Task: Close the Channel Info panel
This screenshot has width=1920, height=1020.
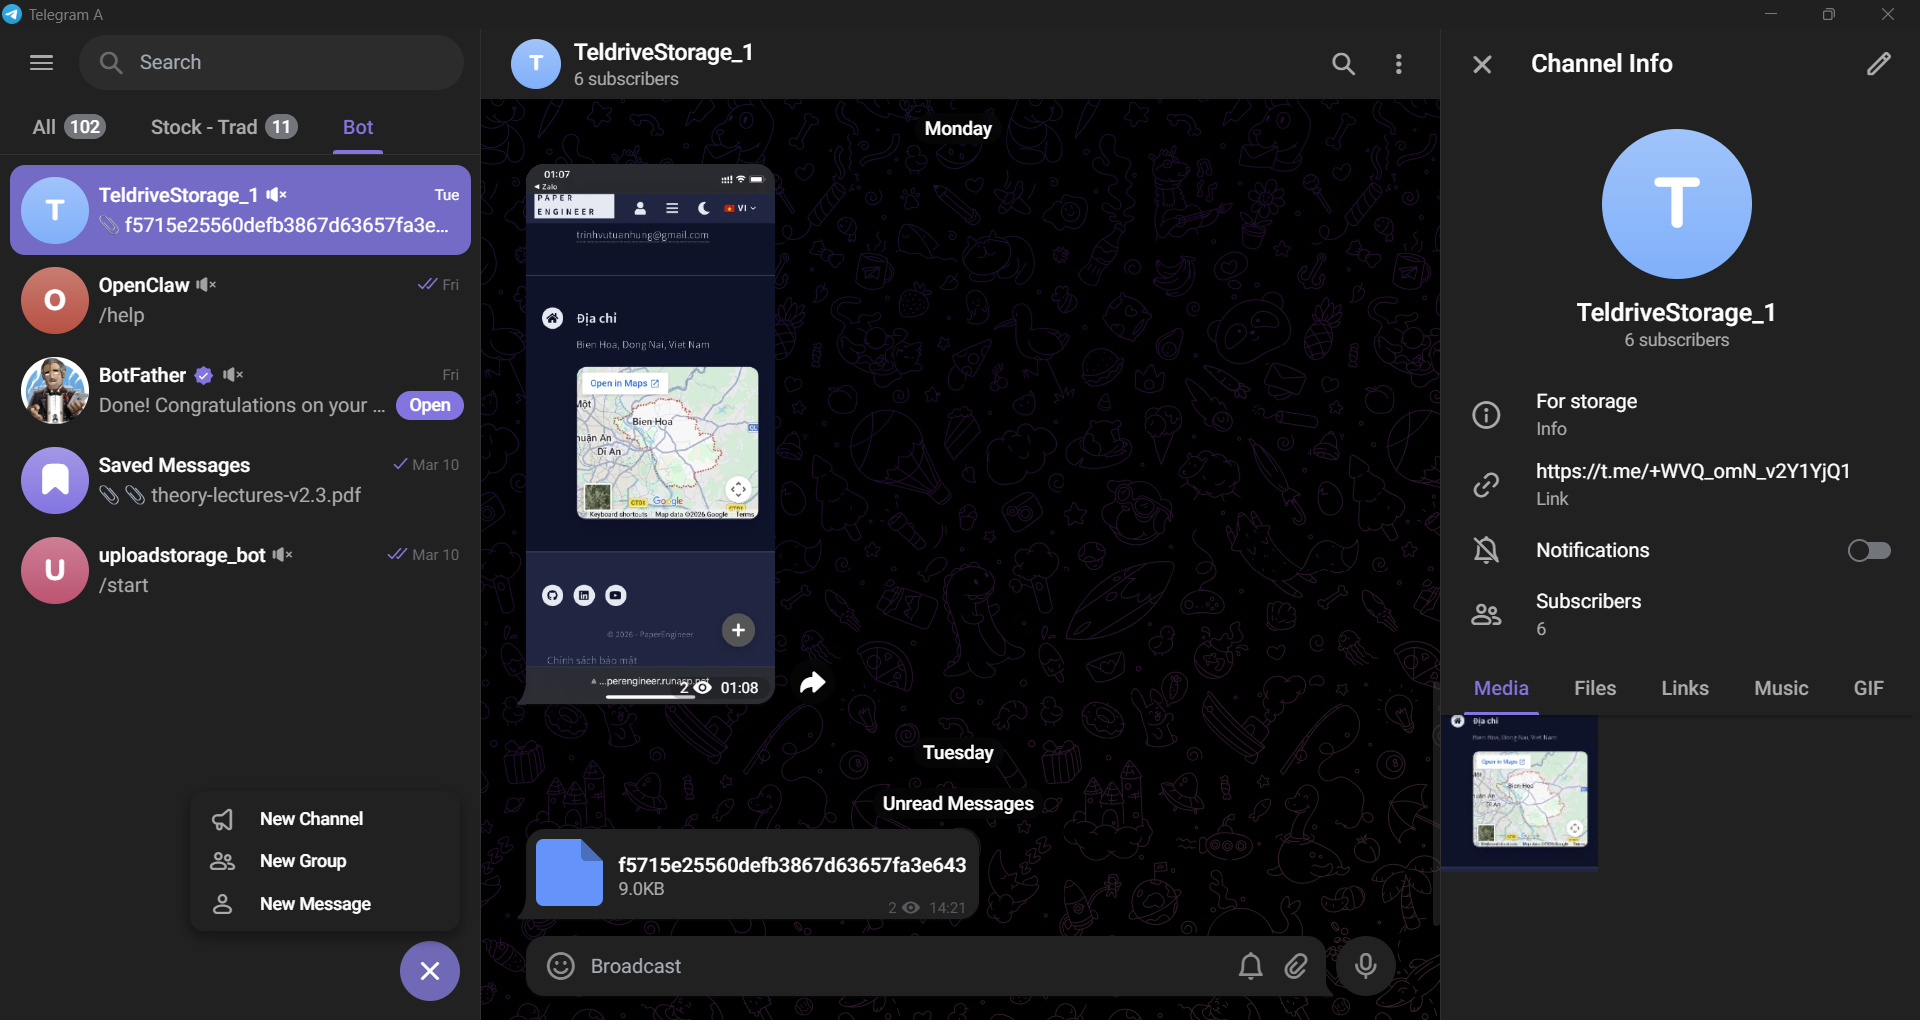Action: (1482, 64)
